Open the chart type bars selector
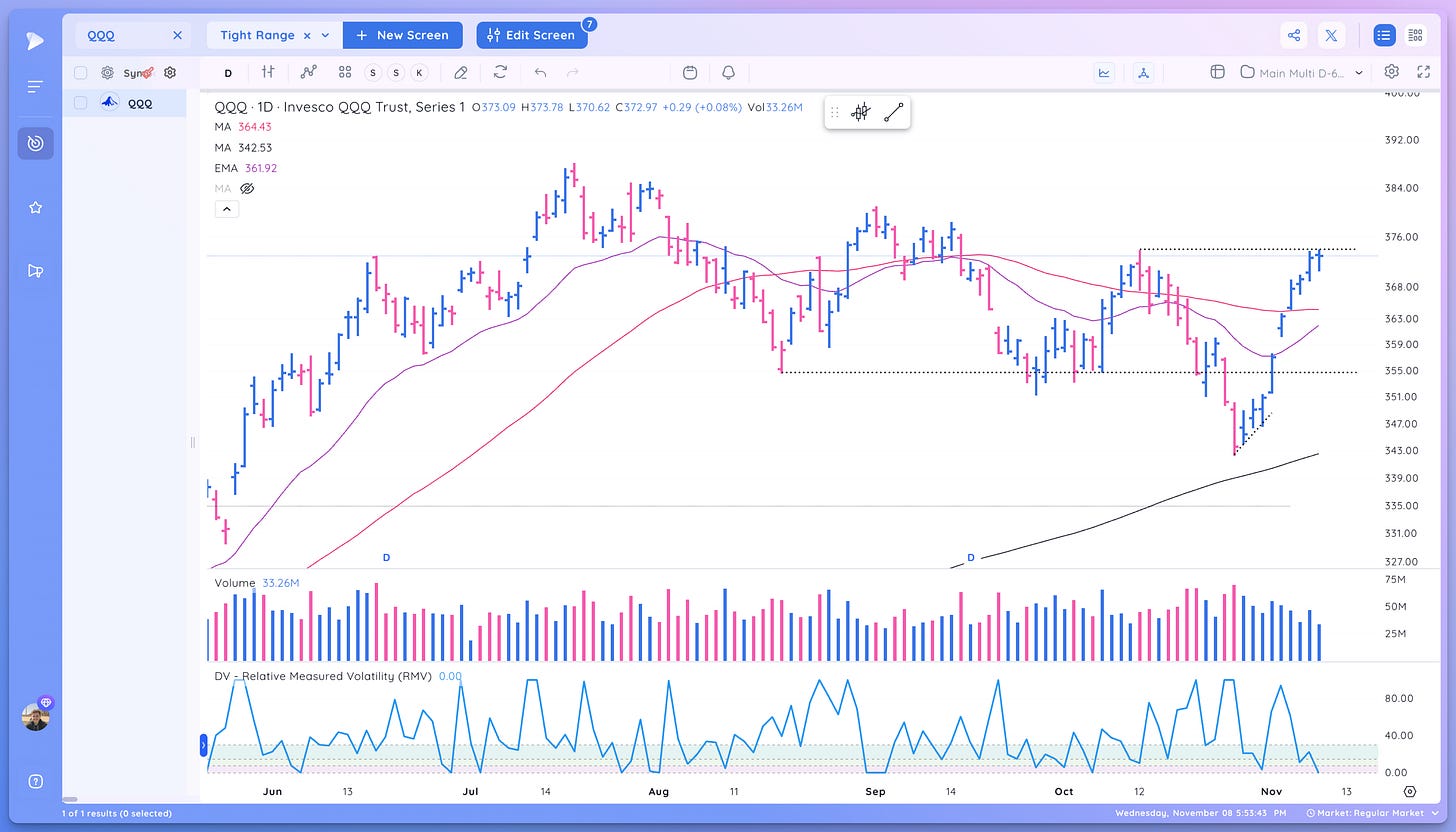 click(x=268, y=72)
